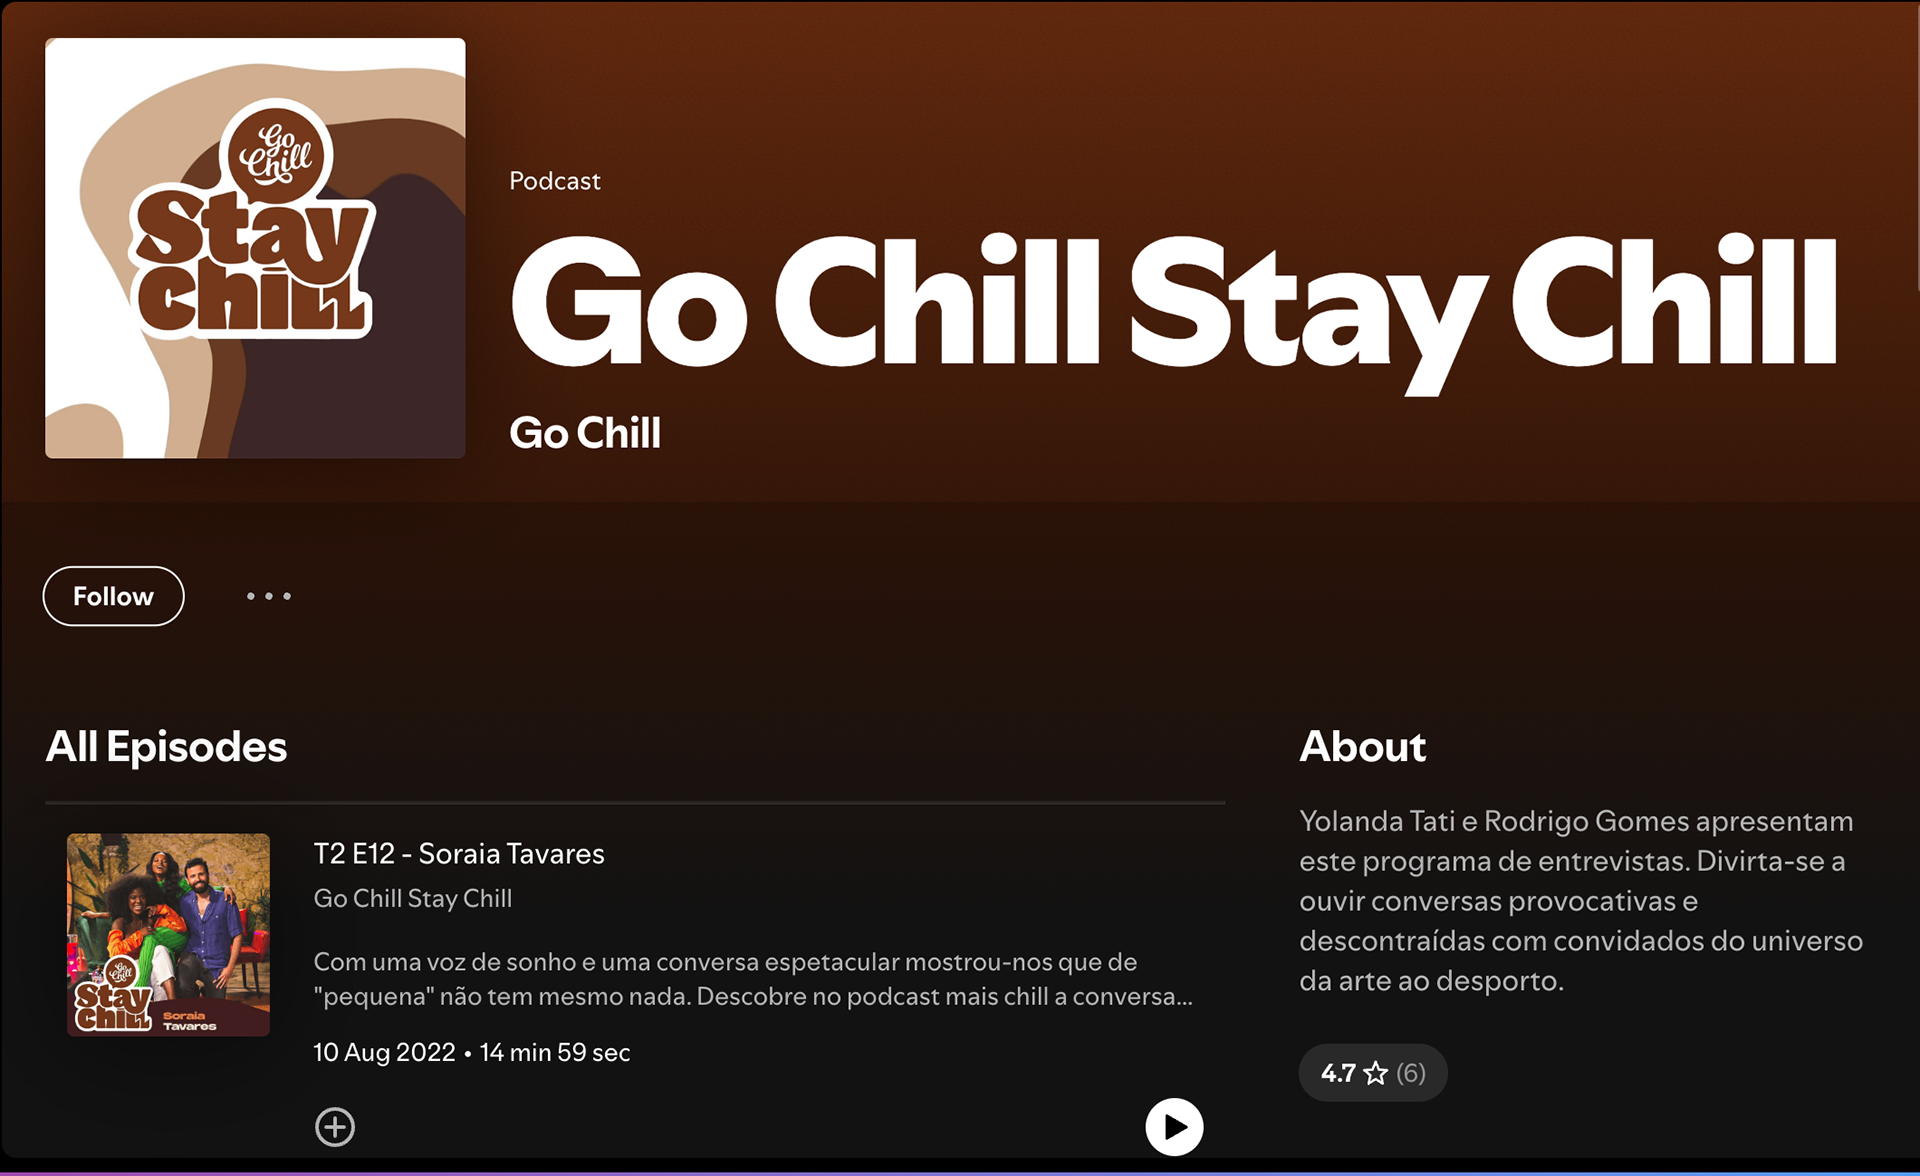Open the Go Chill publisher name below the title
This screenshot has width=1920, height=1176.
(x=585, y=433)
